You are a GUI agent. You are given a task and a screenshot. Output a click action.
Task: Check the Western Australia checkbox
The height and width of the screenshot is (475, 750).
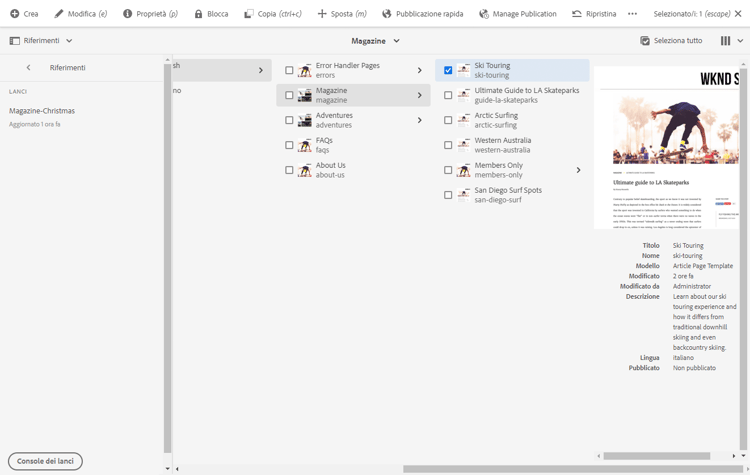(x=448, y=145)
